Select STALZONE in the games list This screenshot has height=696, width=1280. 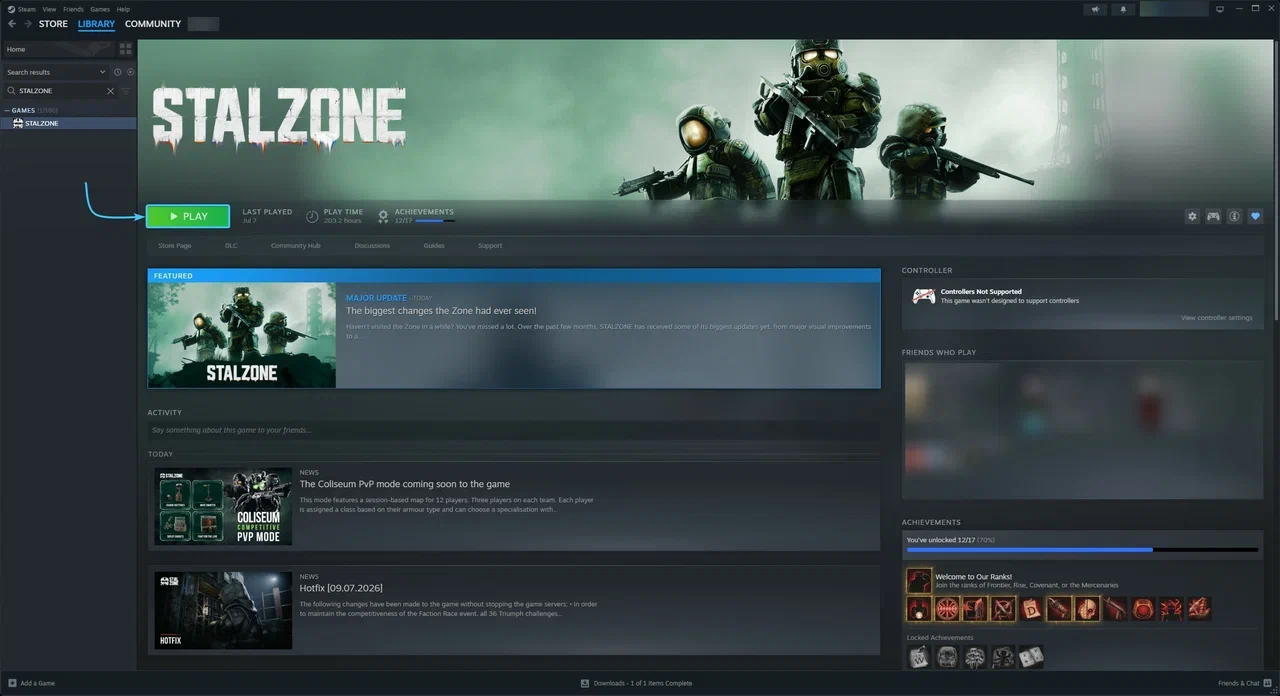pyautogui.click(x=68, y=123)
